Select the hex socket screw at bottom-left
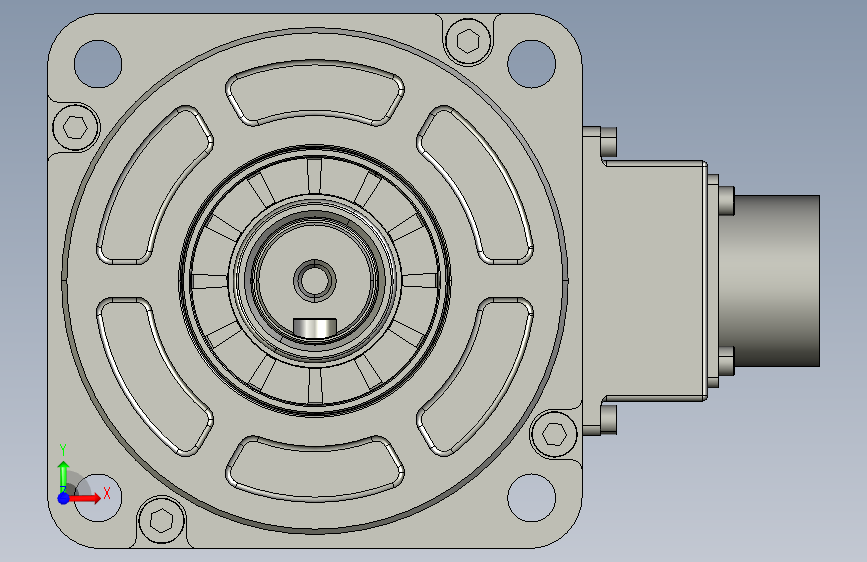The image size is (867, 562). coord(161,521)
